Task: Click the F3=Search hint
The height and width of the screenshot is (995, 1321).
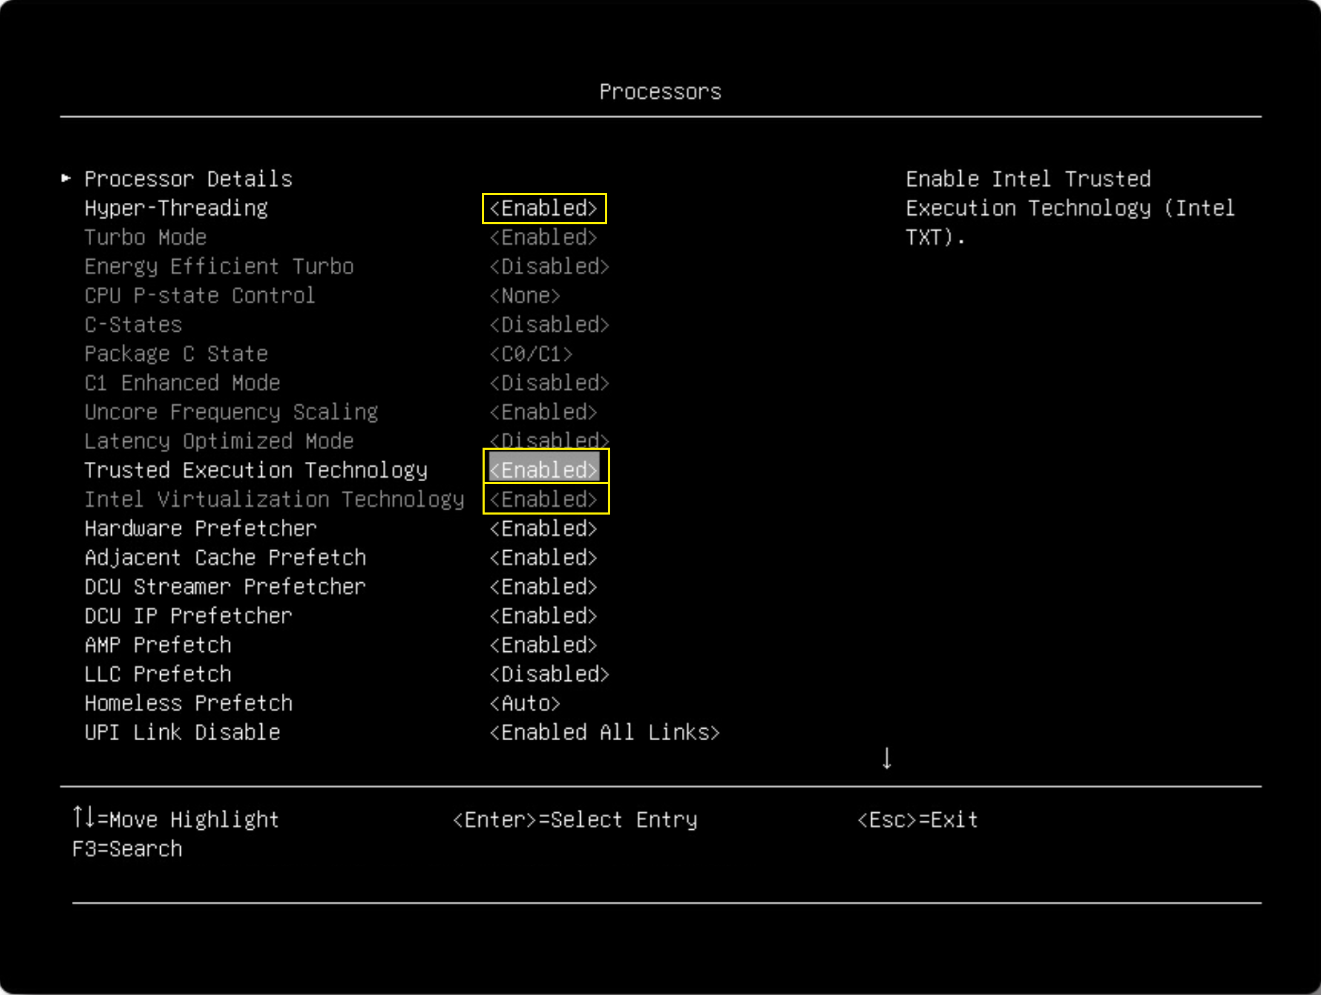Action: click(127, 849)
